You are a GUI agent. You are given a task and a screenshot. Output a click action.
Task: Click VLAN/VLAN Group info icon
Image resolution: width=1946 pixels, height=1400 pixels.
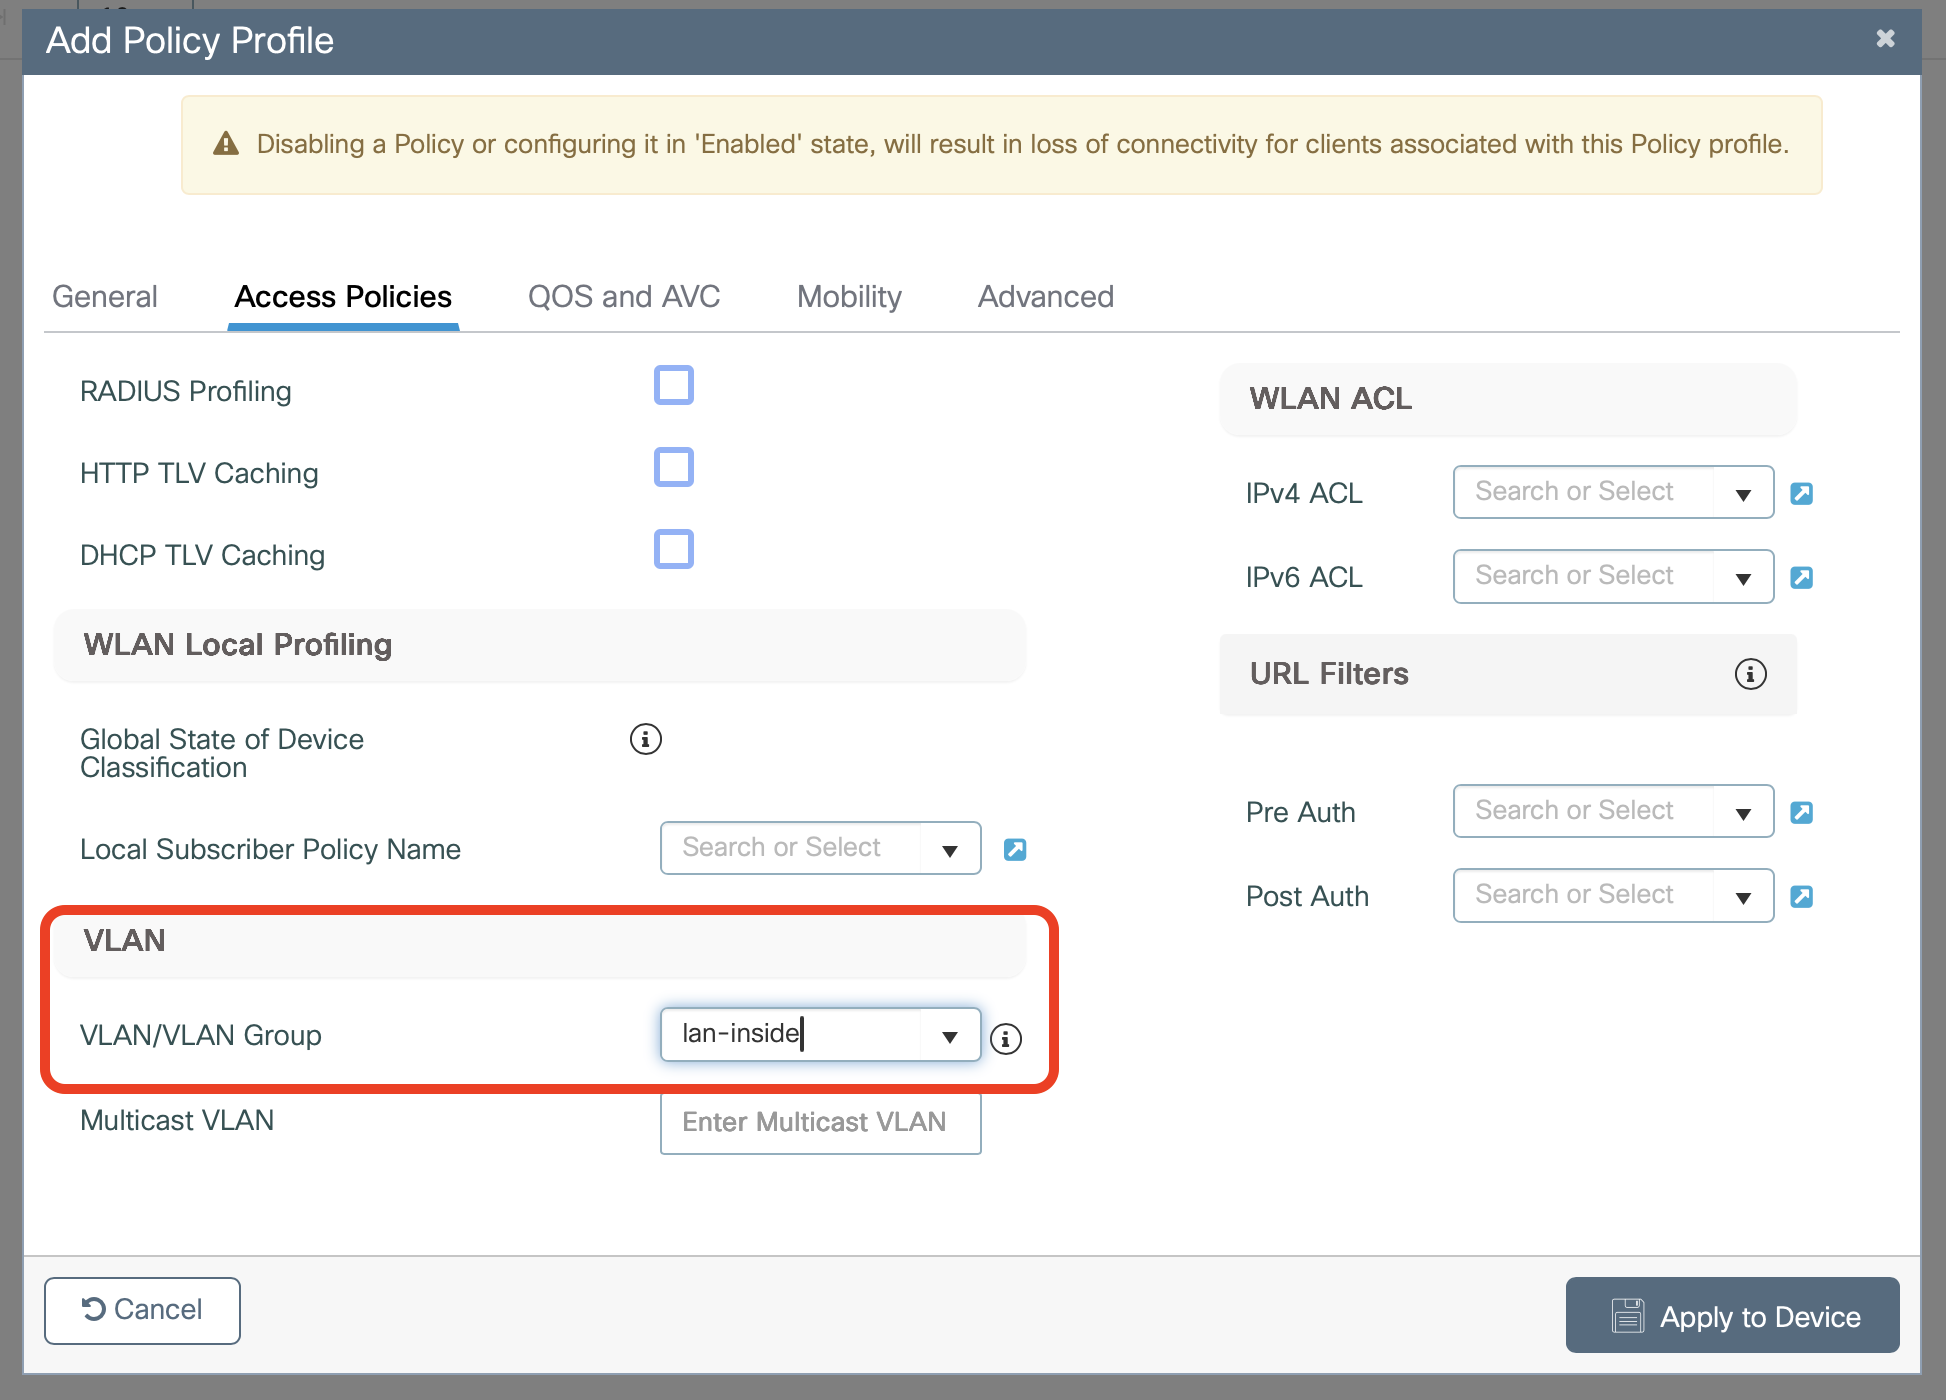[x=1005, y=1039]
